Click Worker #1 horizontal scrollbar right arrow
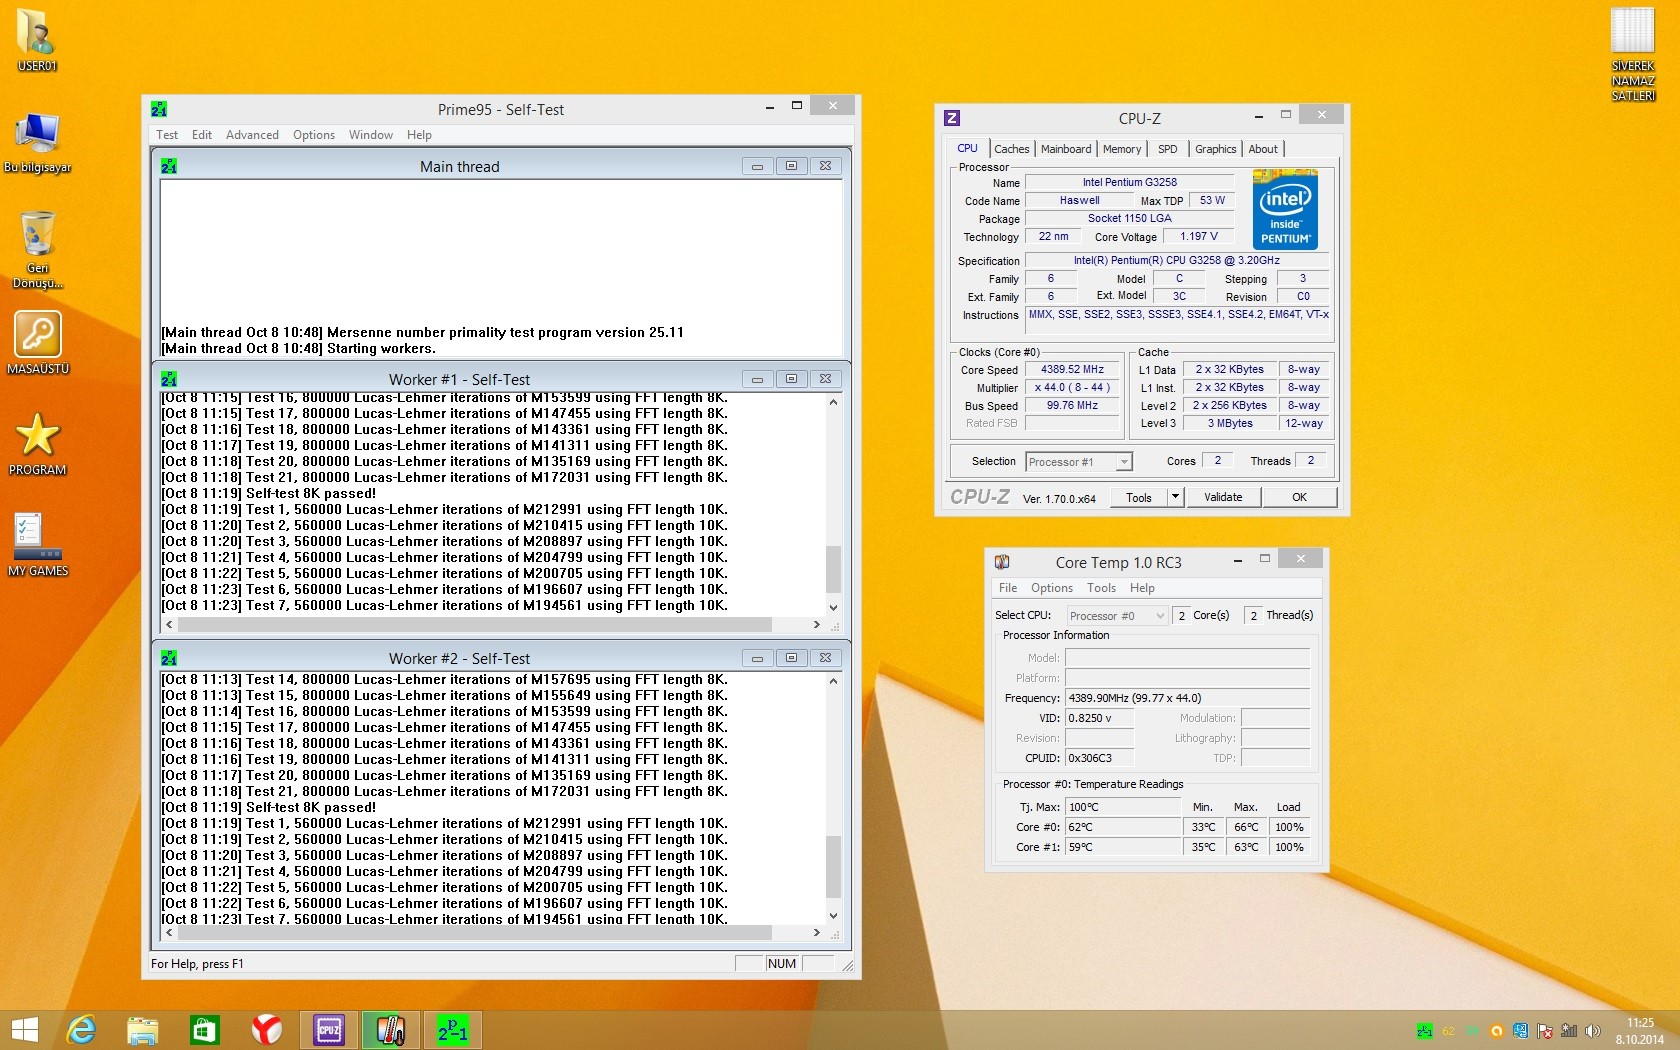Image resolution: width=1680 pixels, height=1050 pixels. (x=816, y=624)
